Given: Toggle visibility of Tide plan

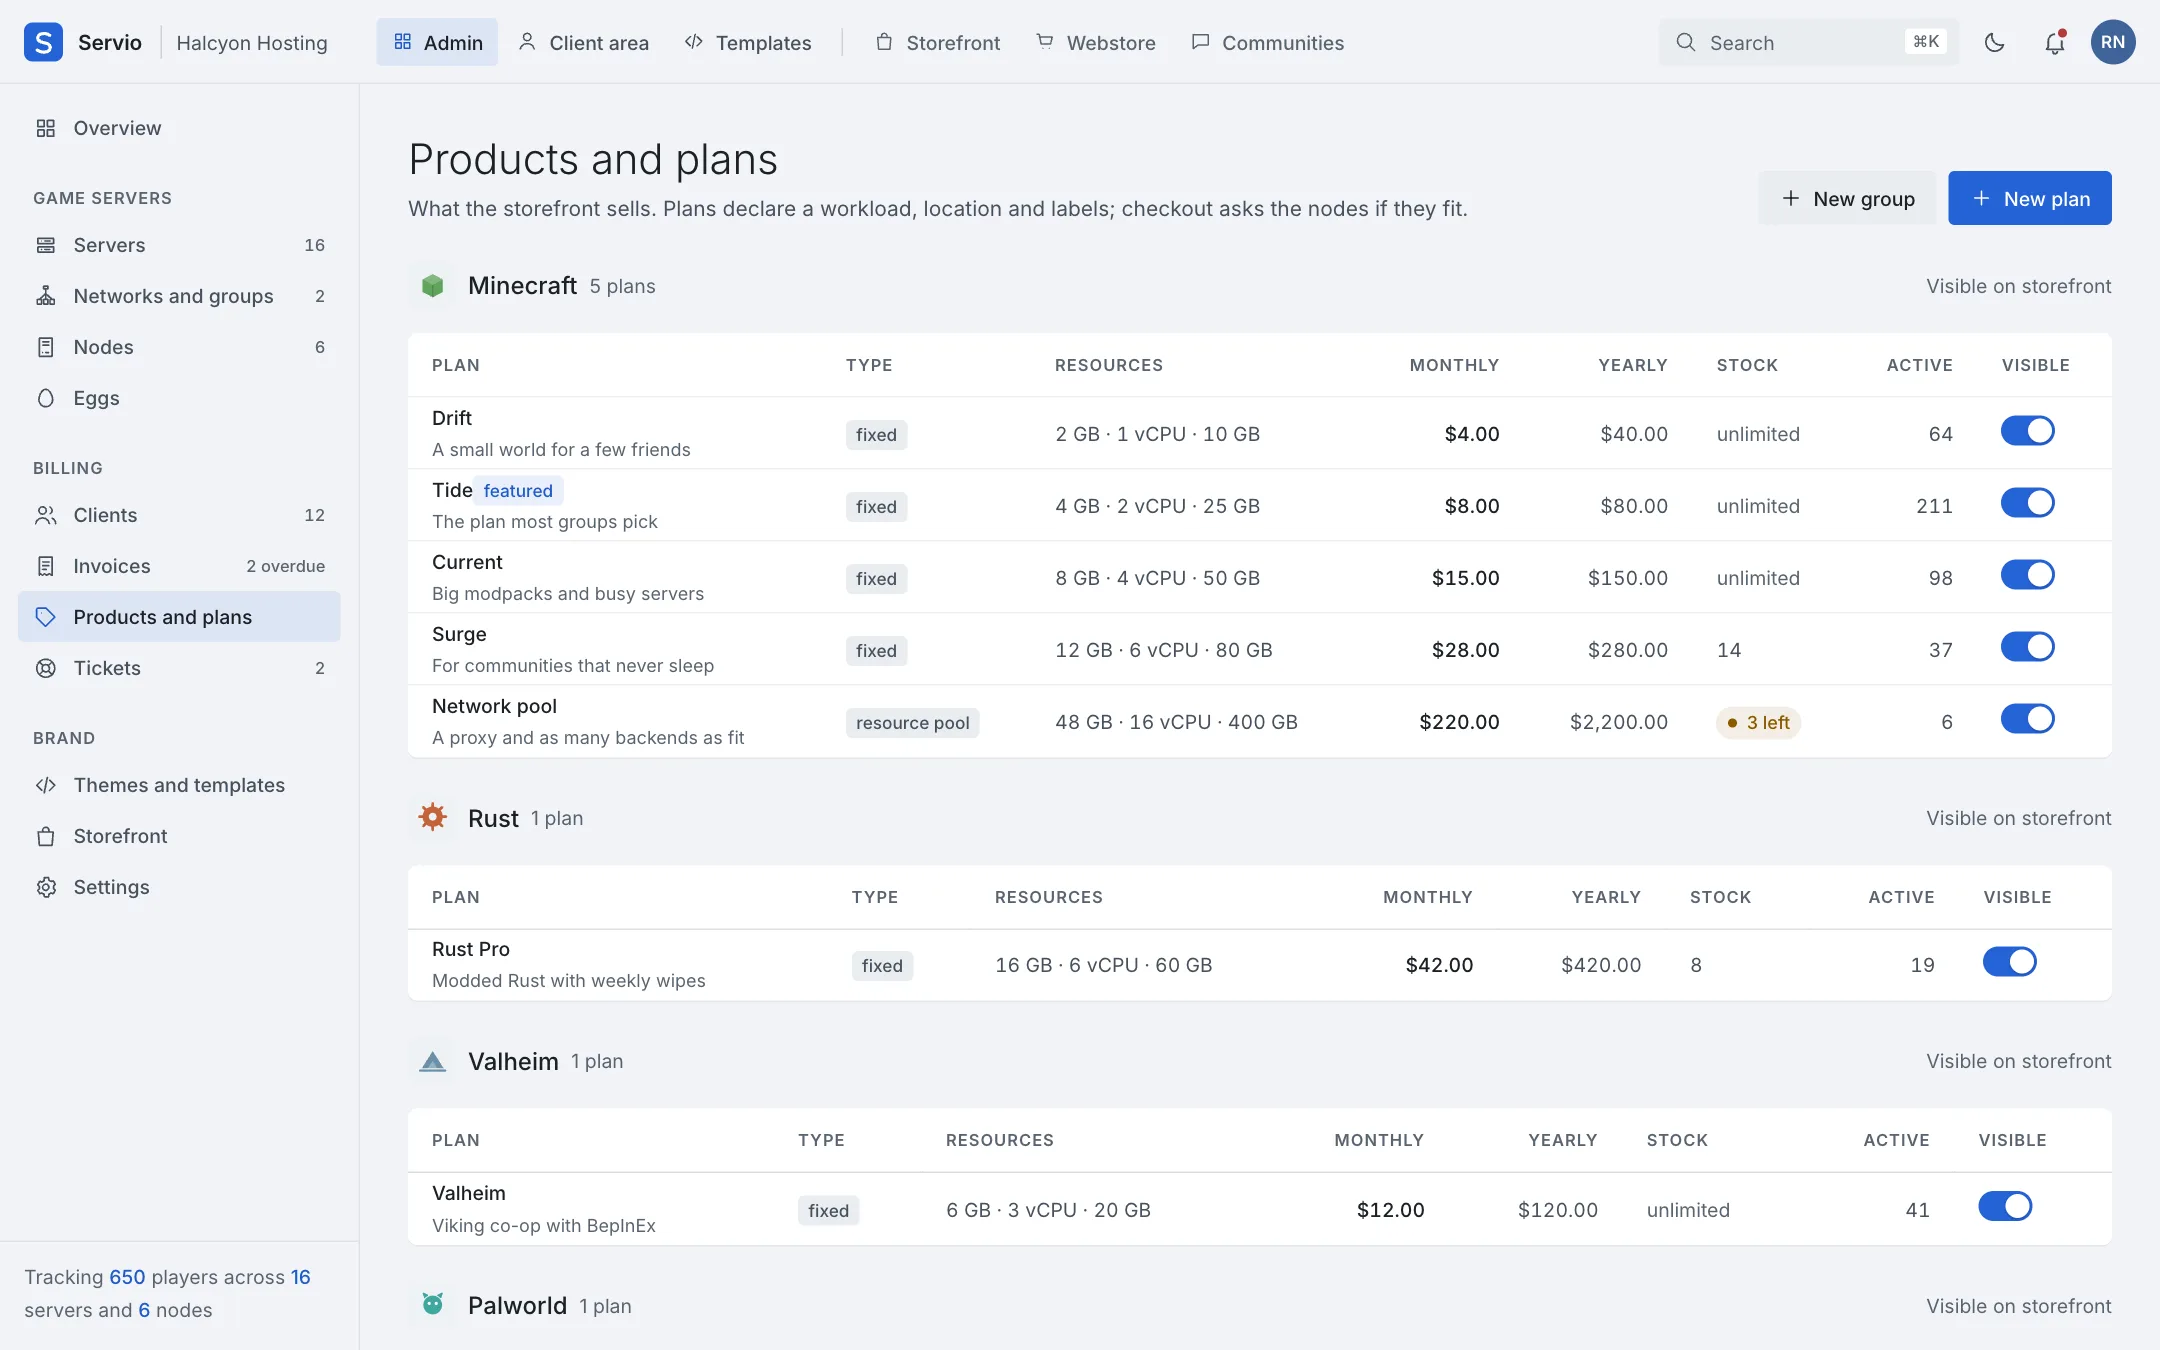Looking at the screenshot, I should click(x=2027, y=503).
